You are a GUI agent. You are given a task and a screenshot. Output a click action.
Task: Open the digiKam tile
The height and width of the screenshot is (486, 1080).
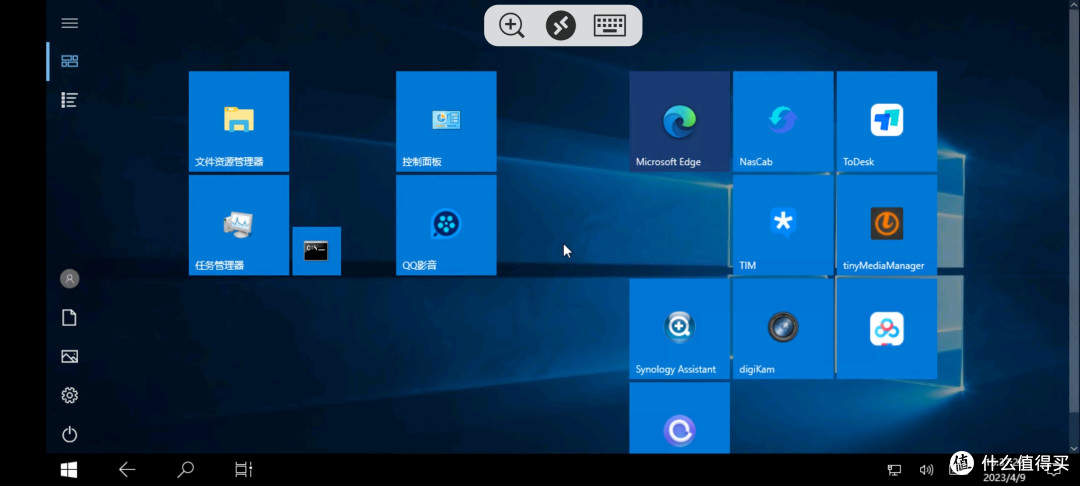point(783,328)
